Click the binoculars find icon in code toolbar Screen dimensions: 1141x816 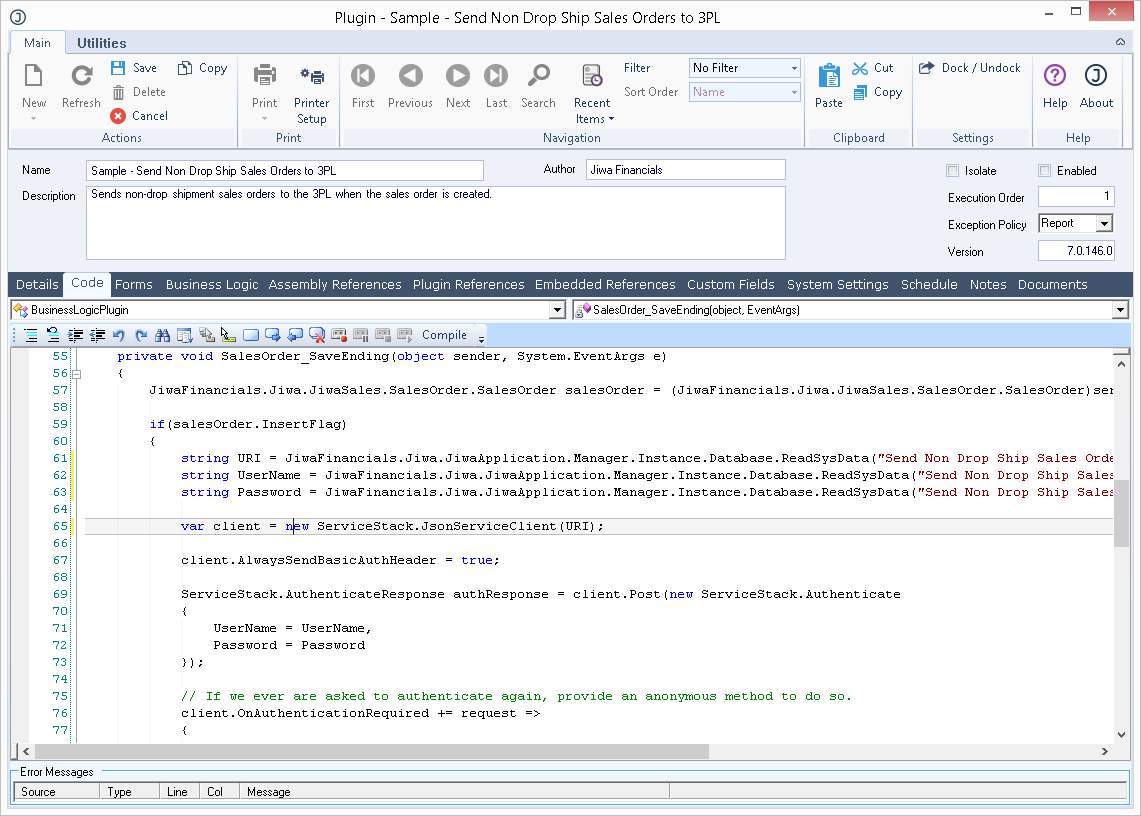tap(162, 335)
